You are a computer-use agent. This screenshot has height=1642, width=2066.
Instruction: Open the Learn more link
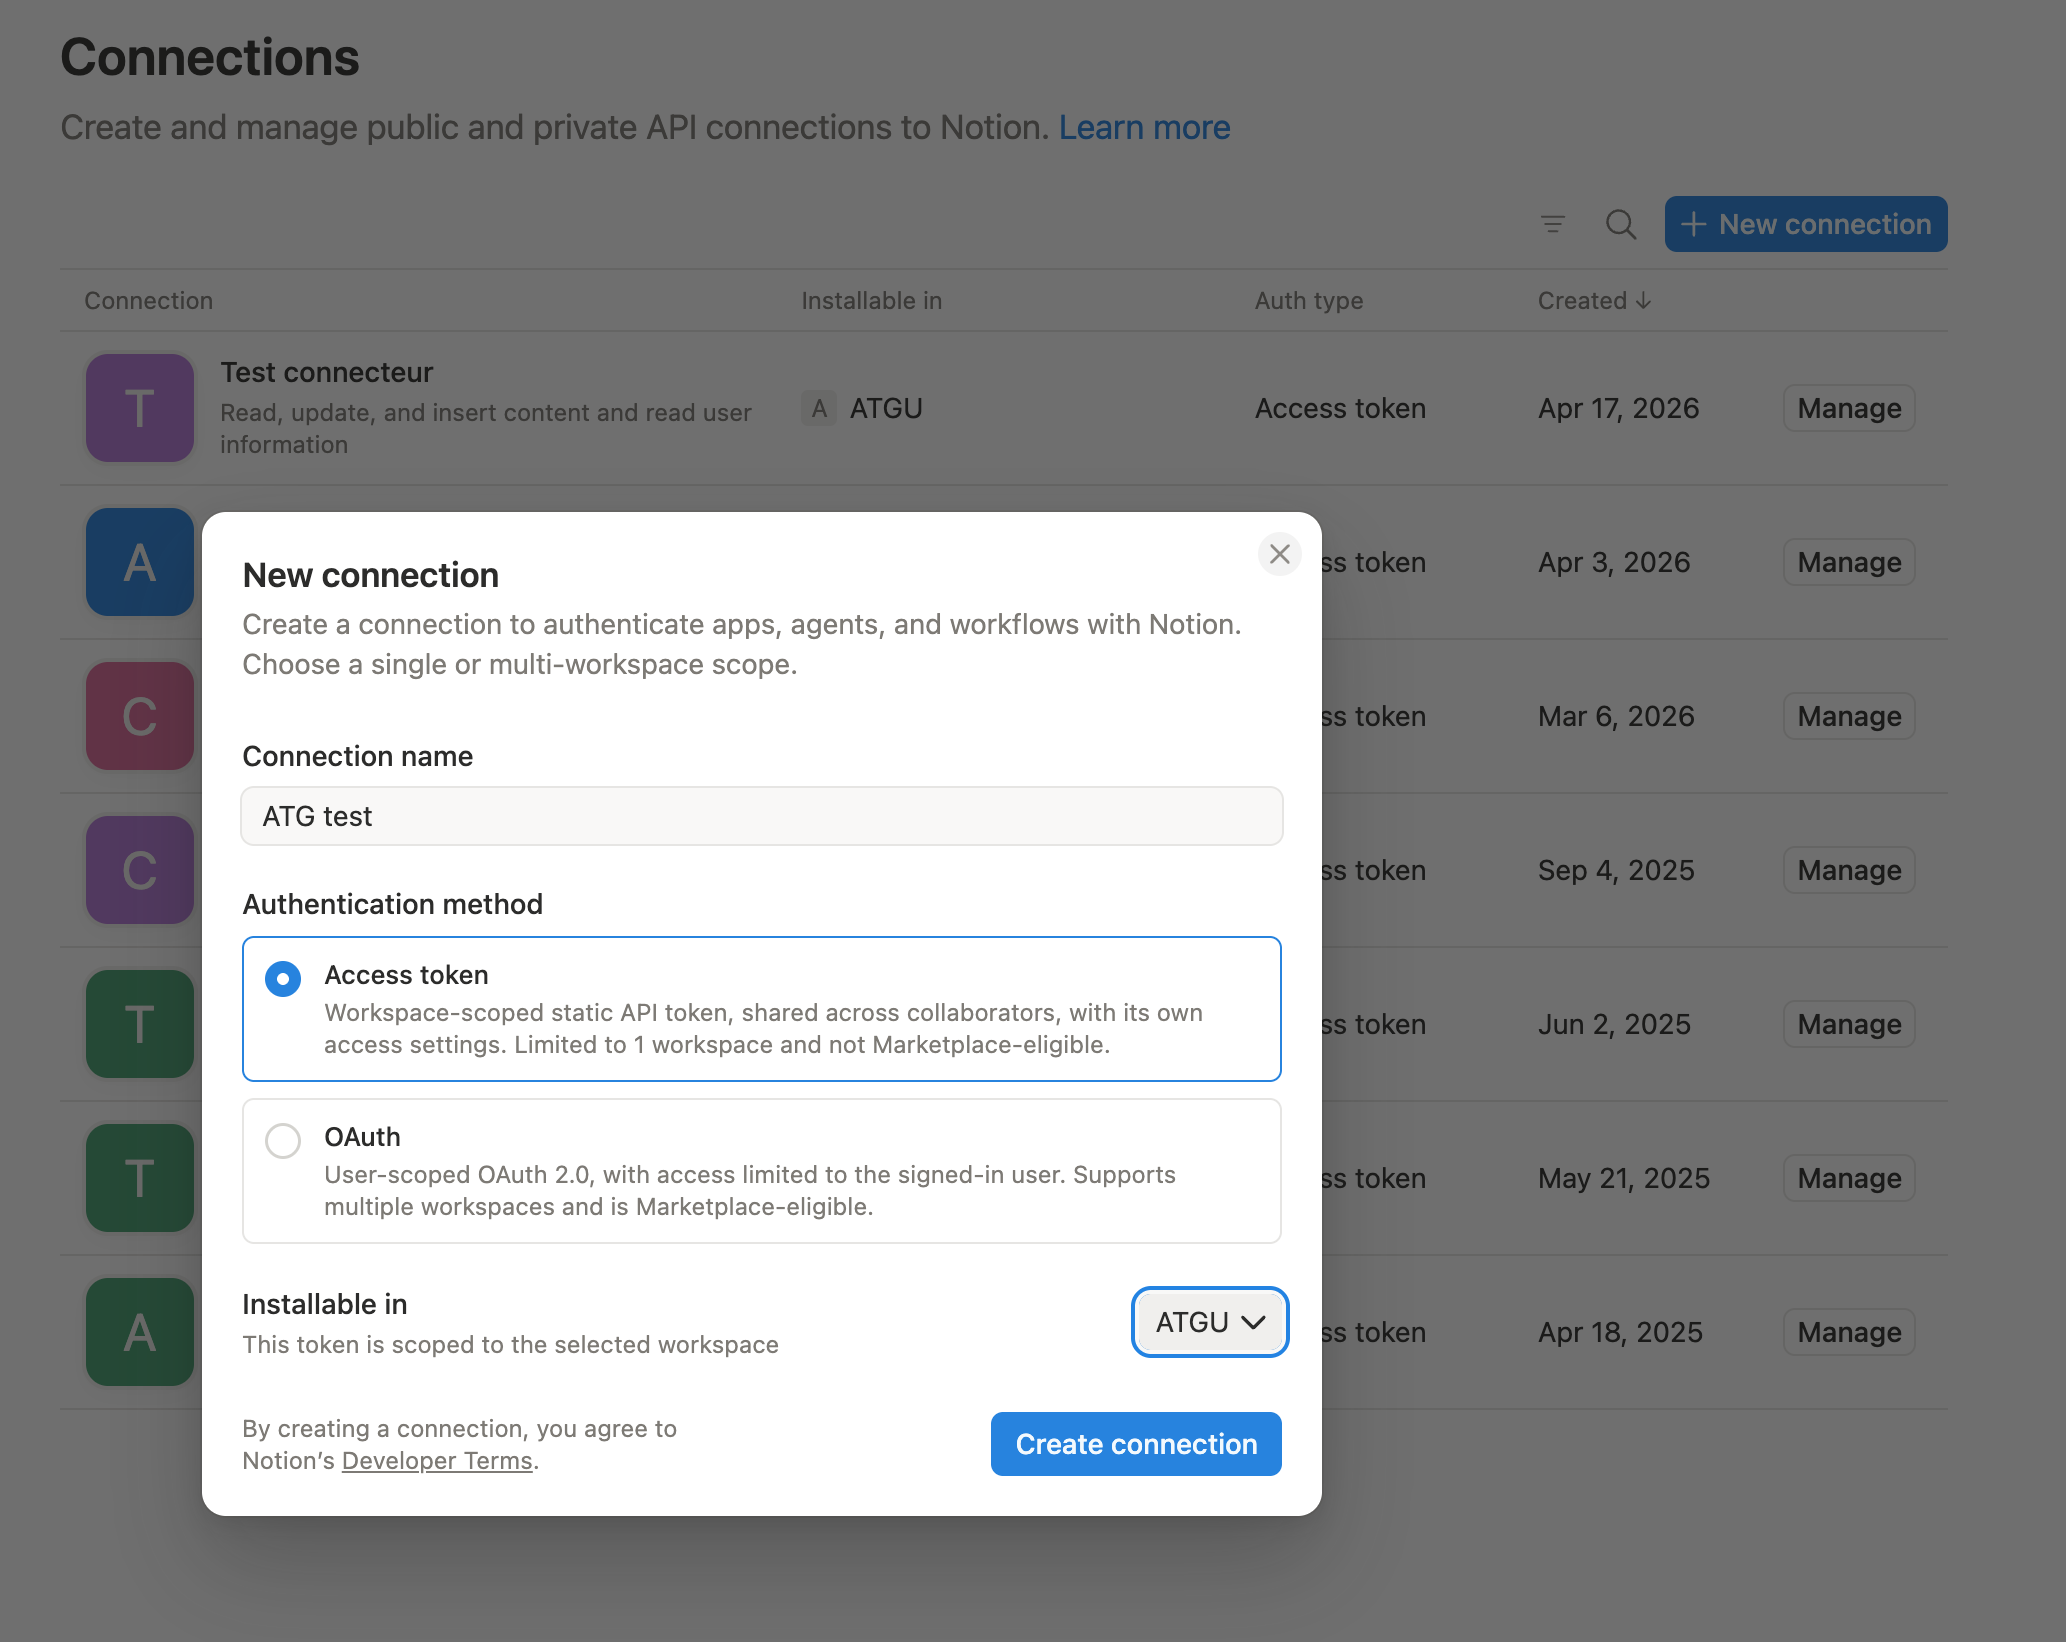[x=1144, y=127]
